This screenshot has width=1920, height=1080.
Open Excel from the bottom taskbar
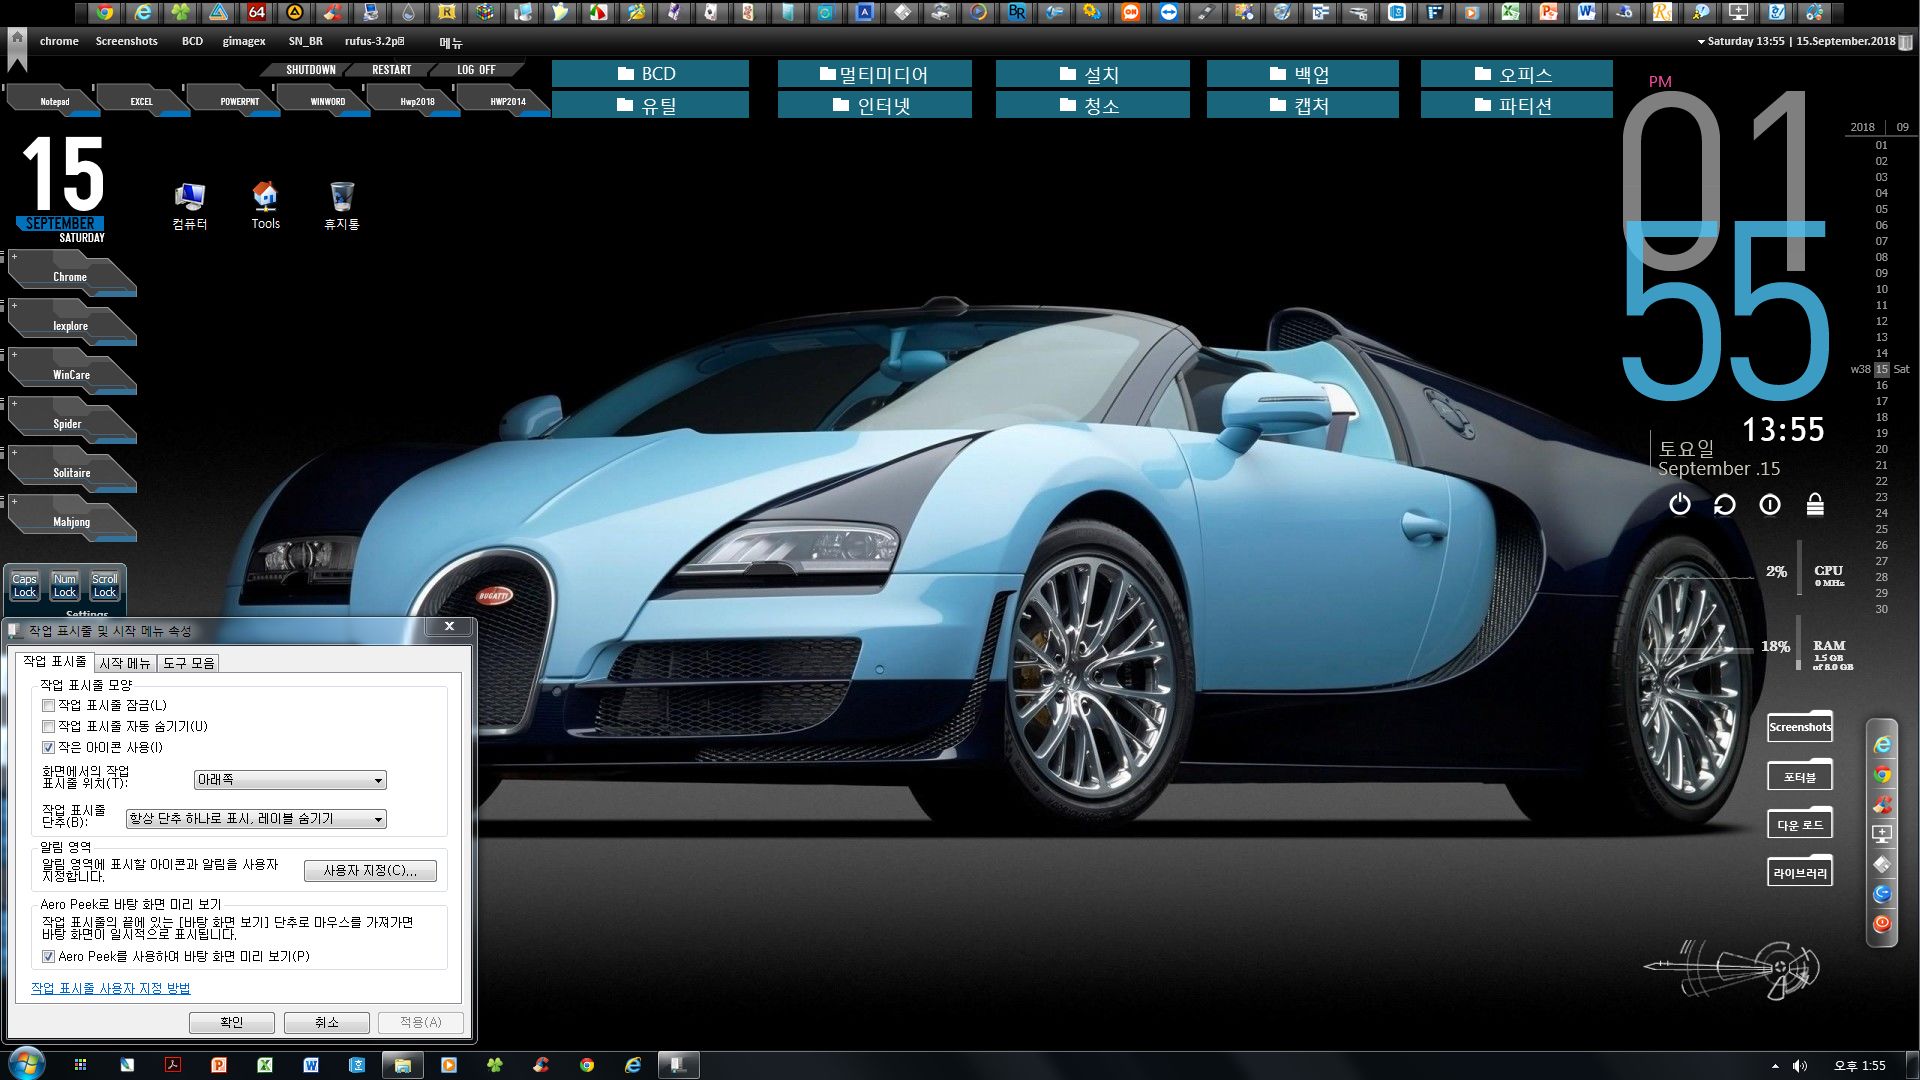[x=264, y=1065]
